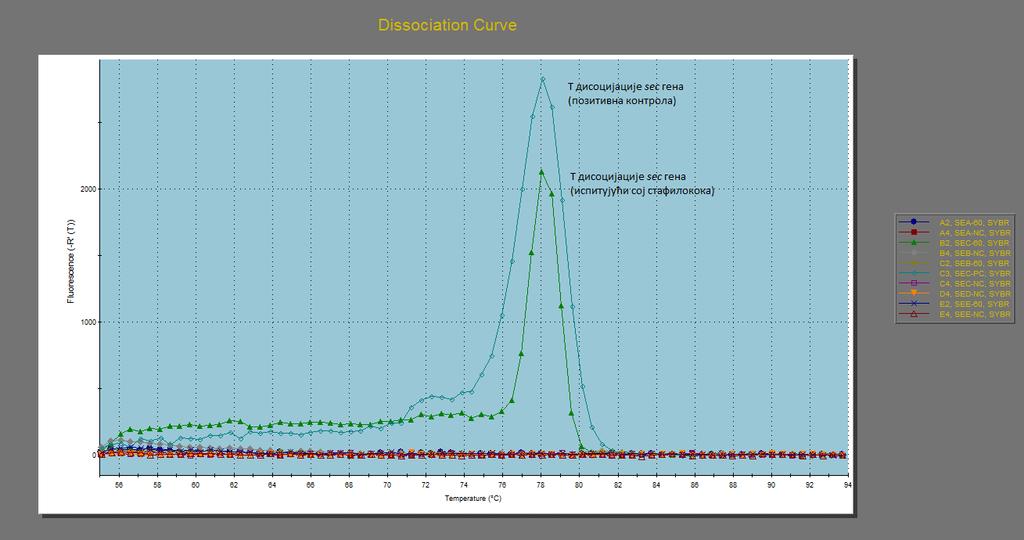Click the C4 SEC-NC purple square legend marker
Image resolution: width=1024 pixels, height=540 pixels.
click(914, 283)
